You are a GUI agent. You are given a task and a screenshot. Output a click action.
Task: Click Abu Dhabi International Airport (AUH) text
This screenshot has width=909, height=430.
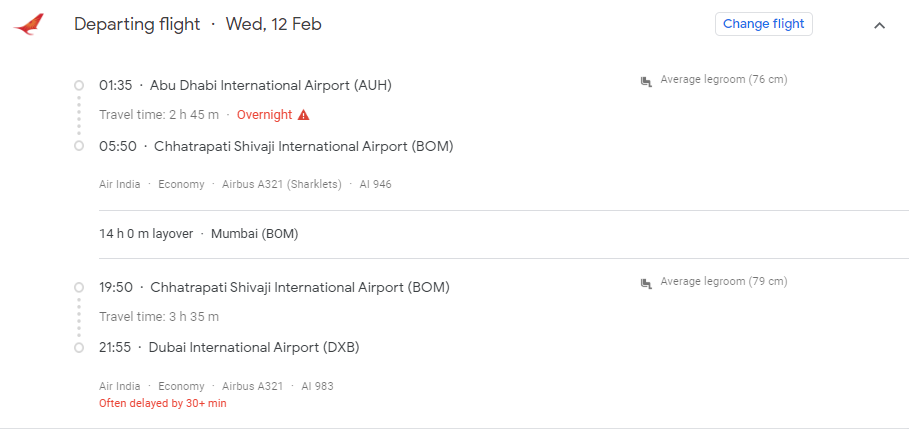[x=271, y=86]
